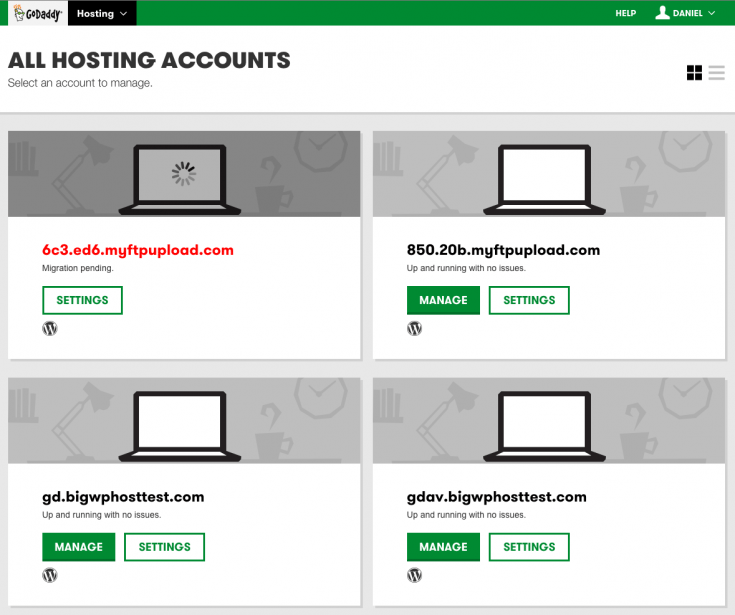735x615 pixels.
Task: Click loading laptop thumbnail of 6c3.ed6 account
Action: [180, 180]
